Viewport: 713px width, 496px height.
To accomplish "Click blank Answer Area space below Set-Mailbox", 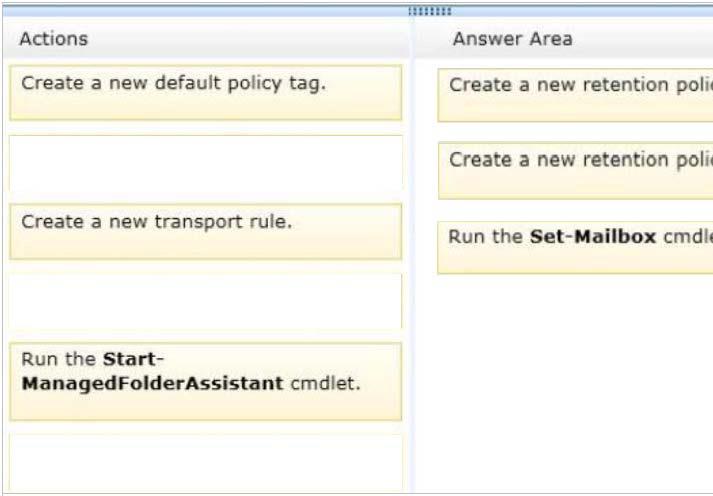I will coord(564,382).
